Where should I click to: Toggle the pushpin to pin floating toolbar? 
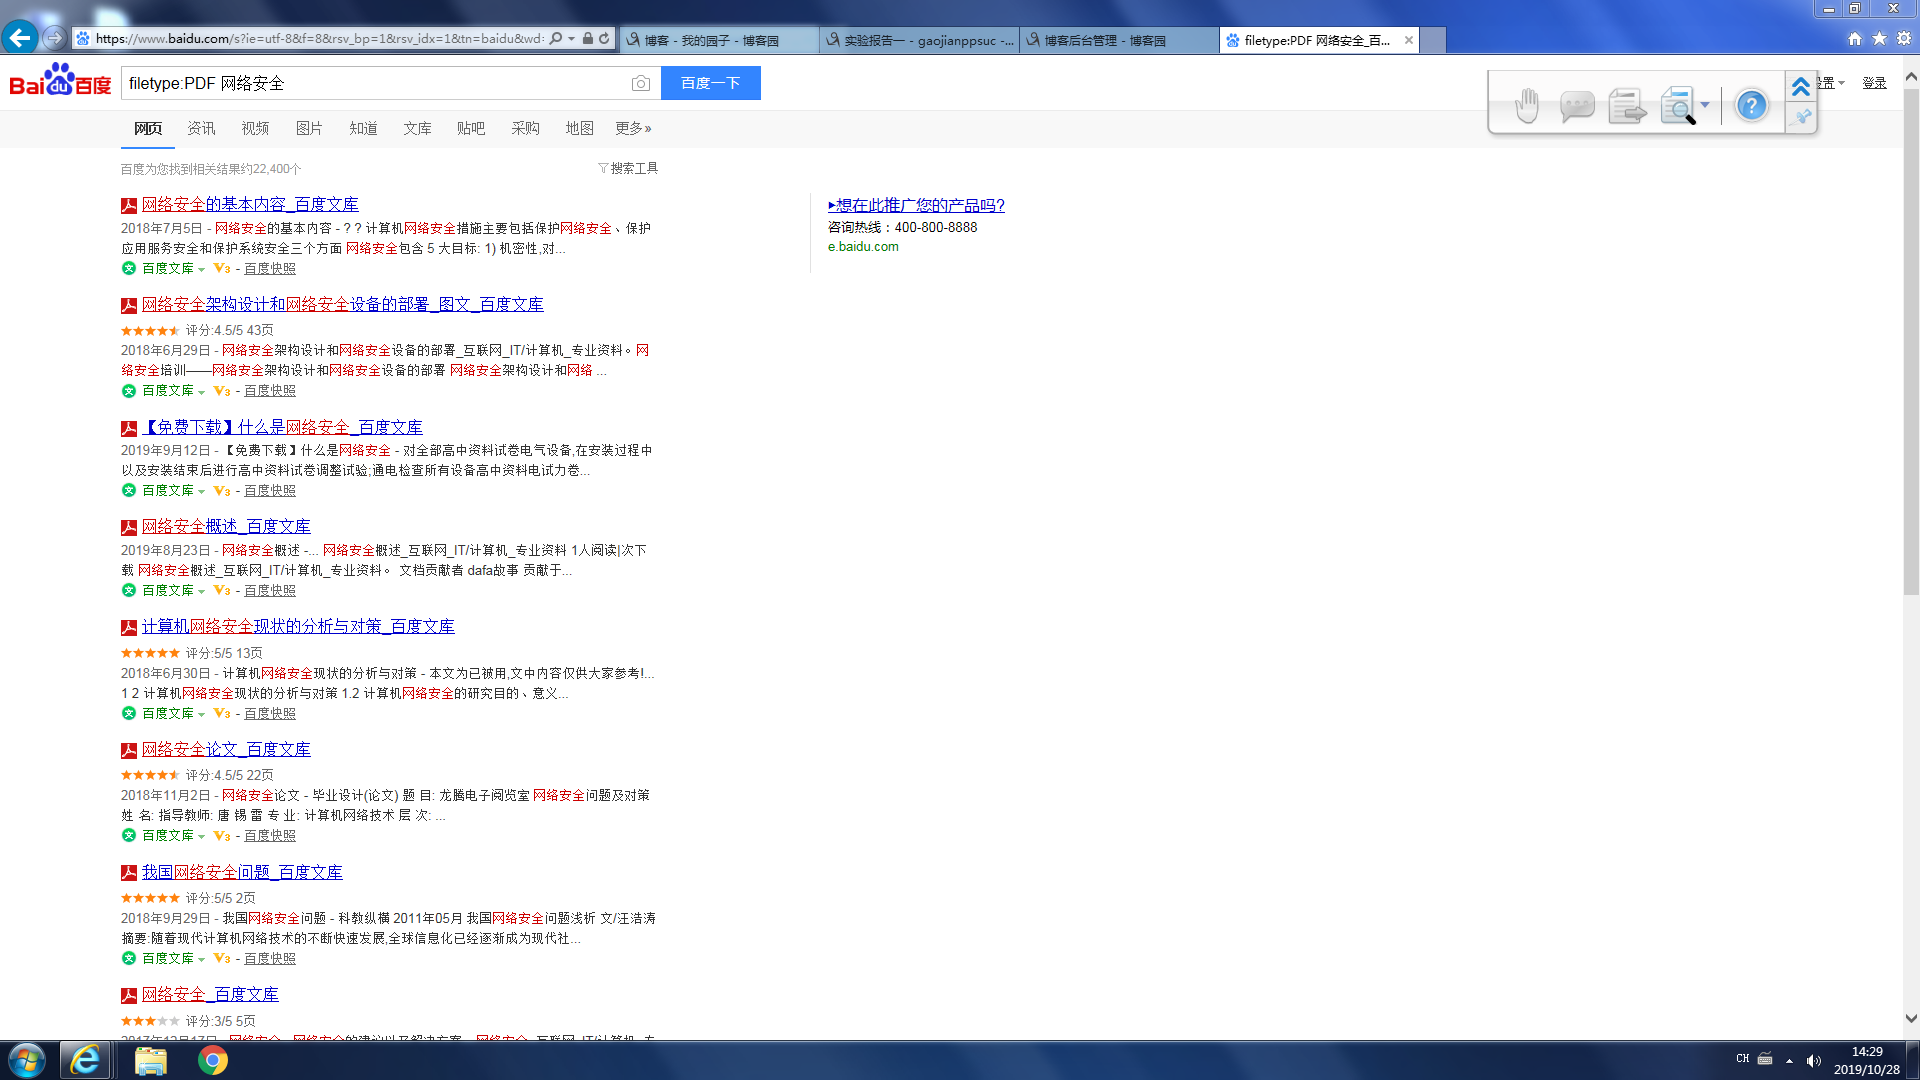click(x=1801, y=117)
